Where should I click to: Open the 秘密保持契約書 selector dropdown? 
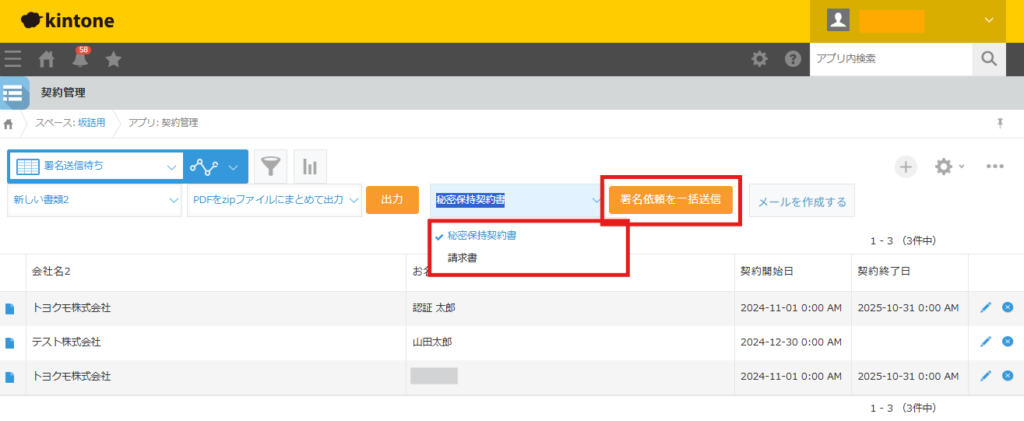(517, 200)
